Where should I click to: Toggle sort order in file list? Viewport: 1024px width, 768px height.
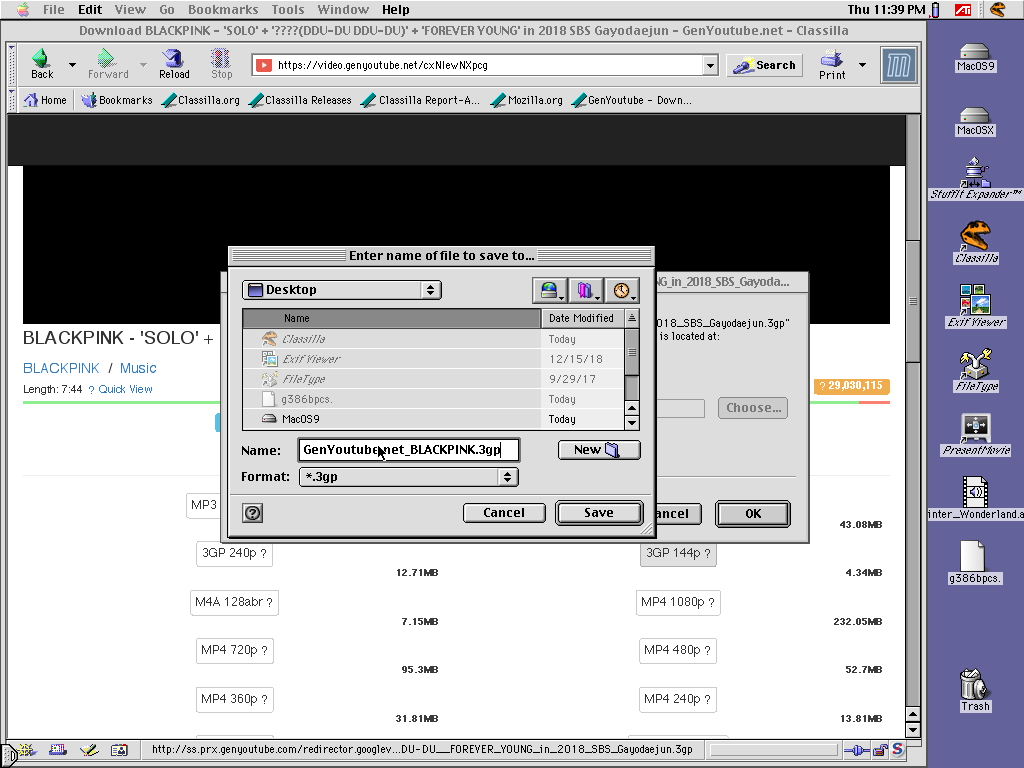coord(632,318)
